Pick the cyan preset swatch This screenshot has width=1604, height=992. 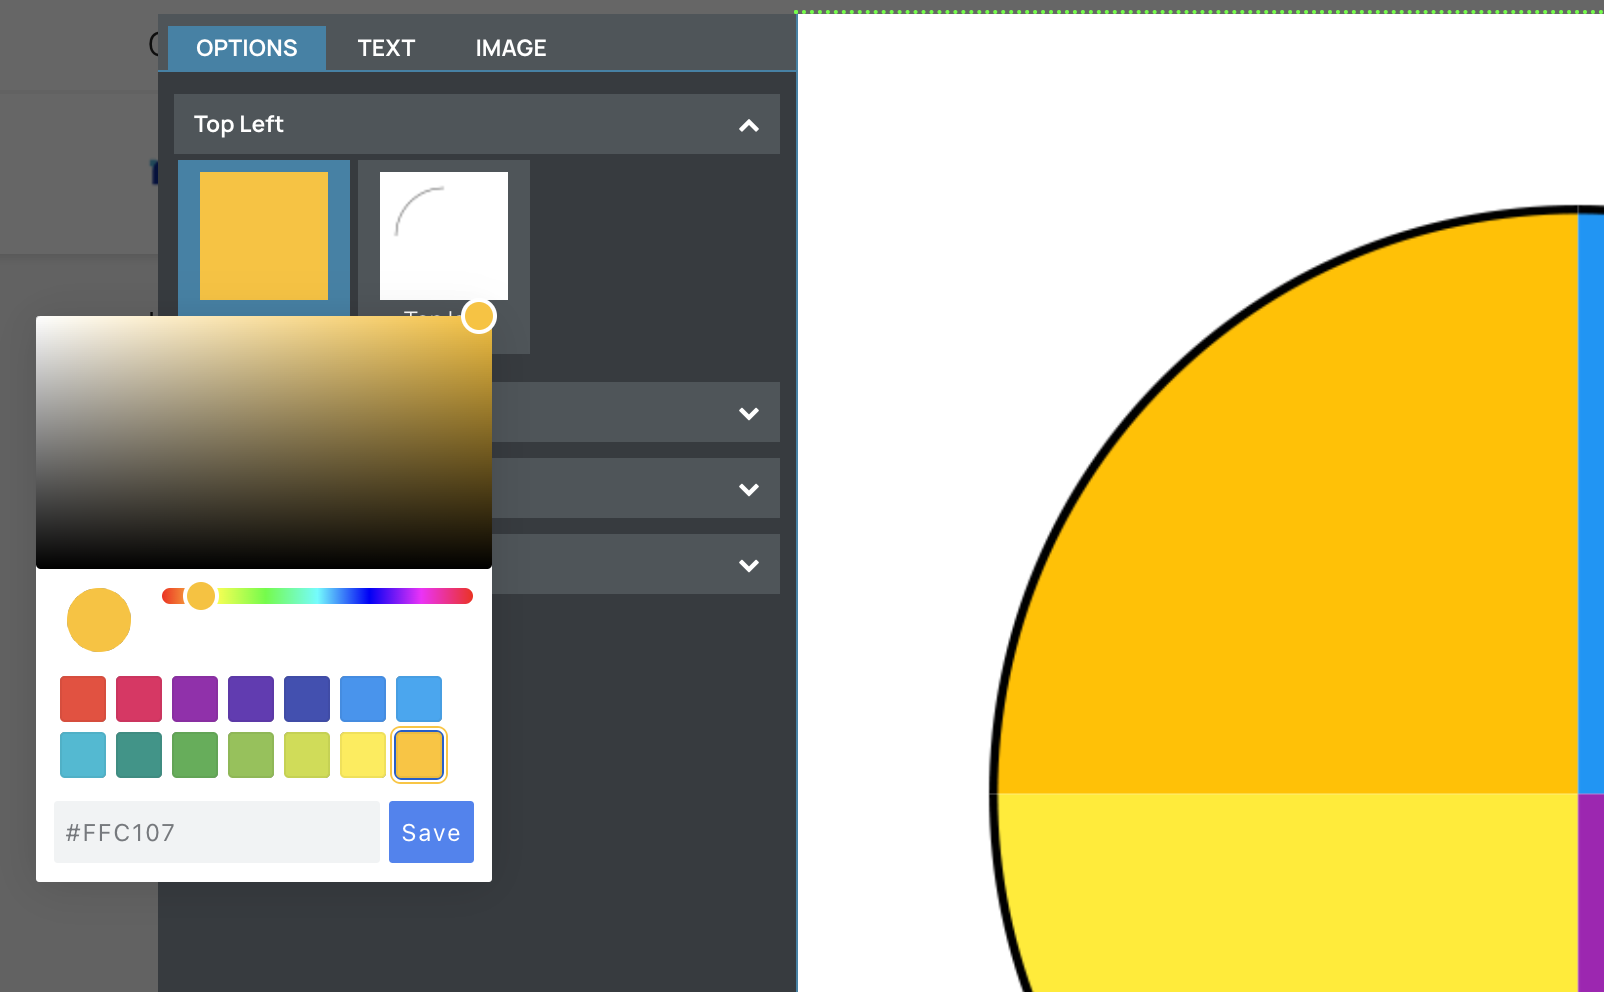click(x=83, y=755)
